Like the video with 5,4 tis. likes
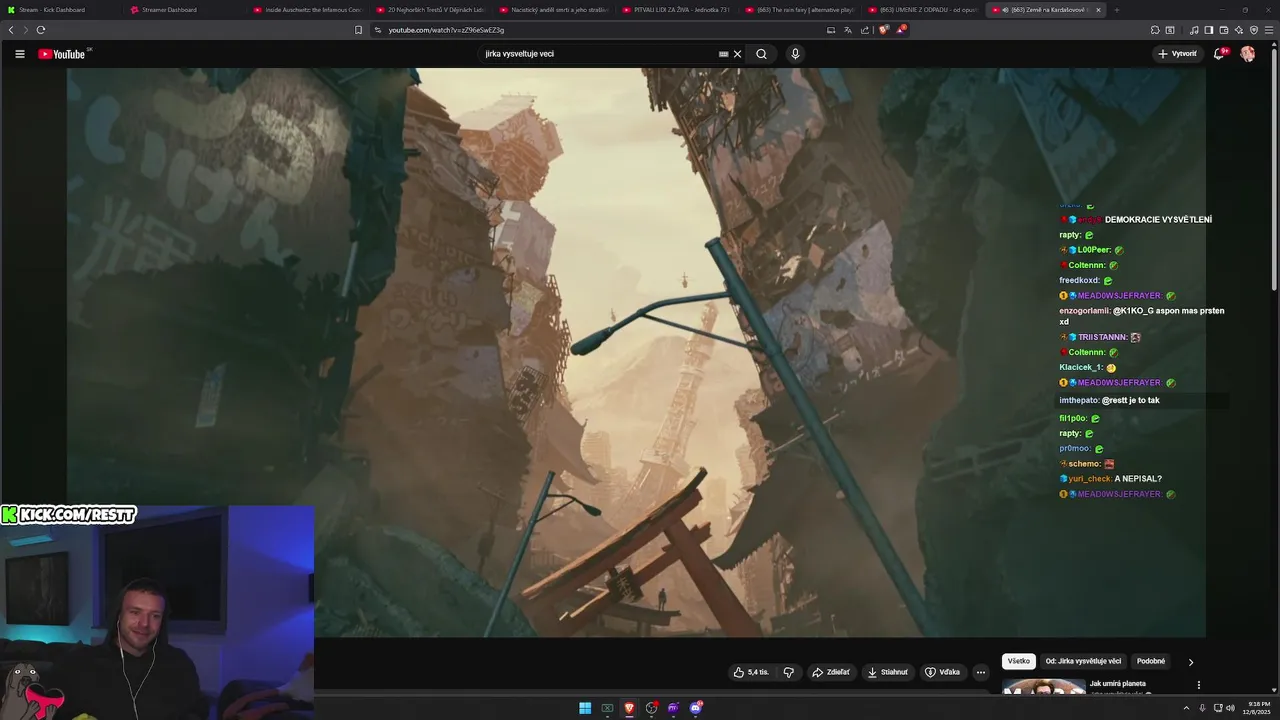 pyautogui.click(x=751, y=672)
